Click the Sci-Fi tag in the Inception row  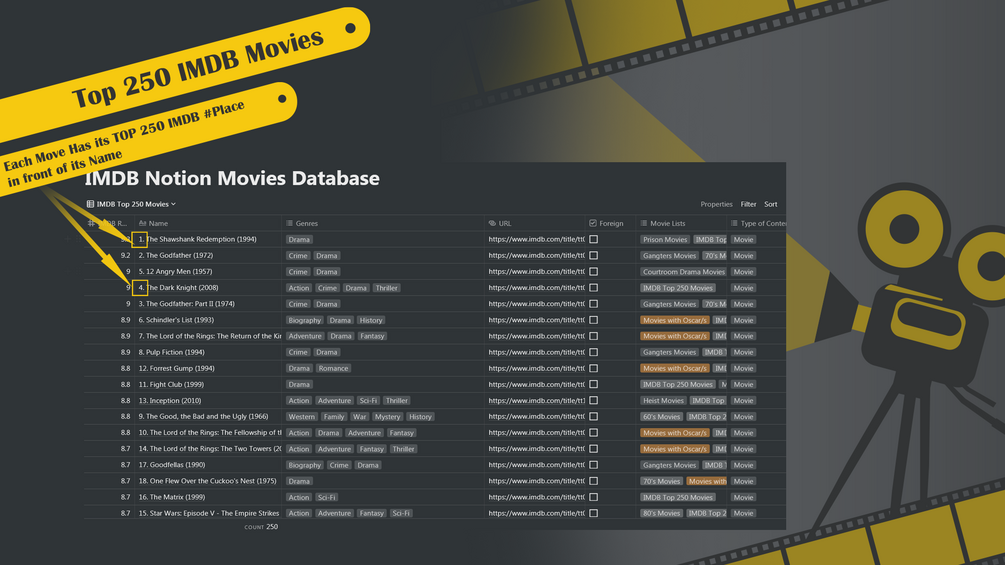tap(368, 401)
